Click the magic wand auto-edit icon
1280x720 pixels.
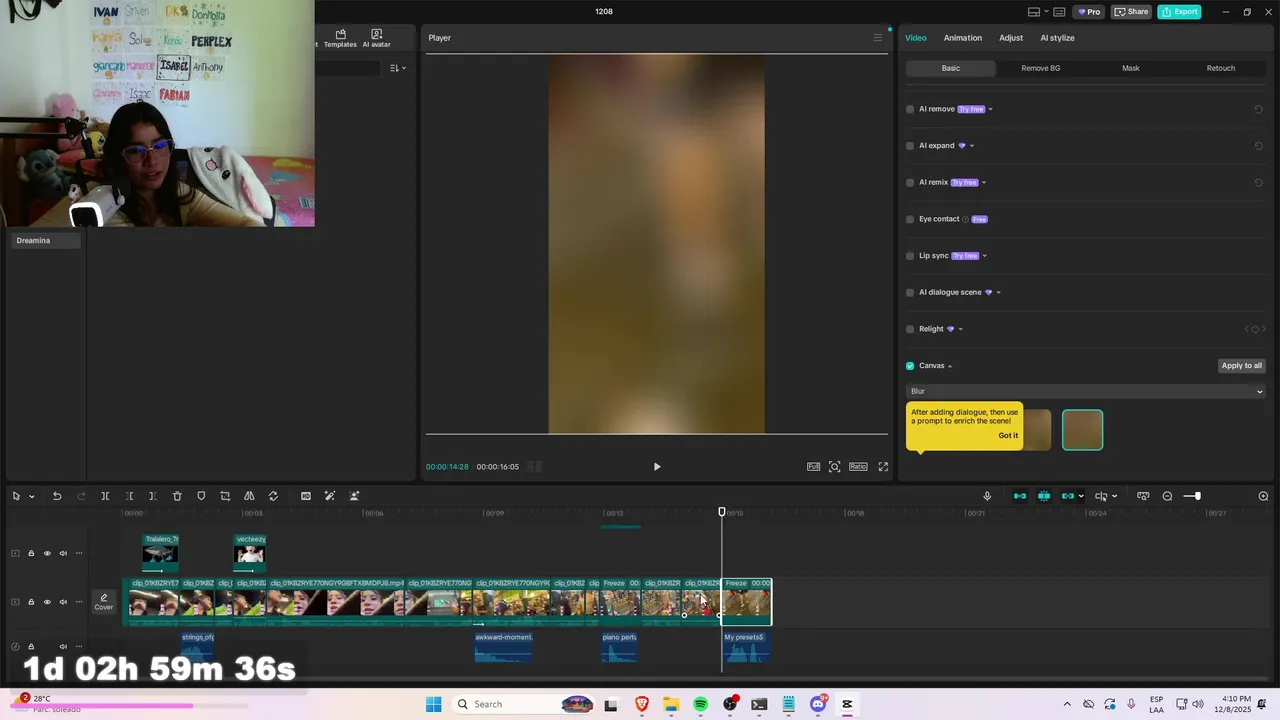coord(330,496)
